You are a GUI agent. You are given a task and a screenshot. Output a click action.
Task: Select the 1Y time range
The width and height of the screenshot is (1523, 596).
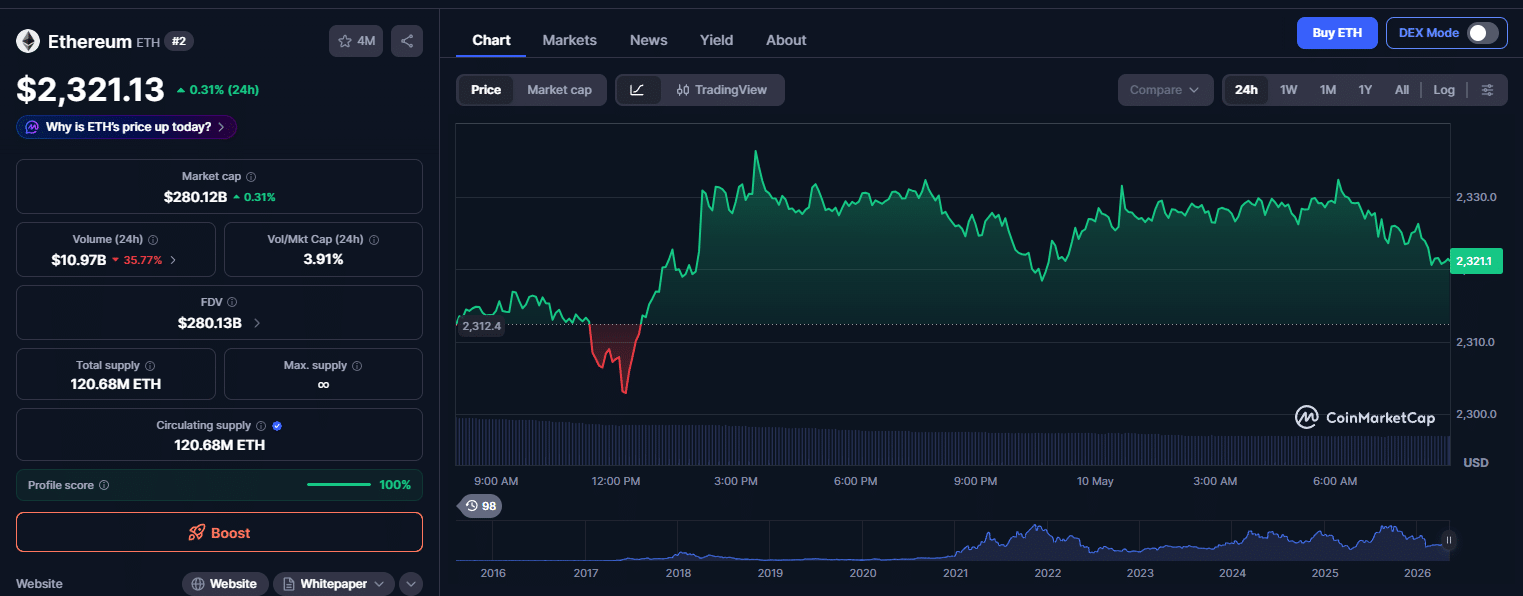click(x=1365, y=90)
